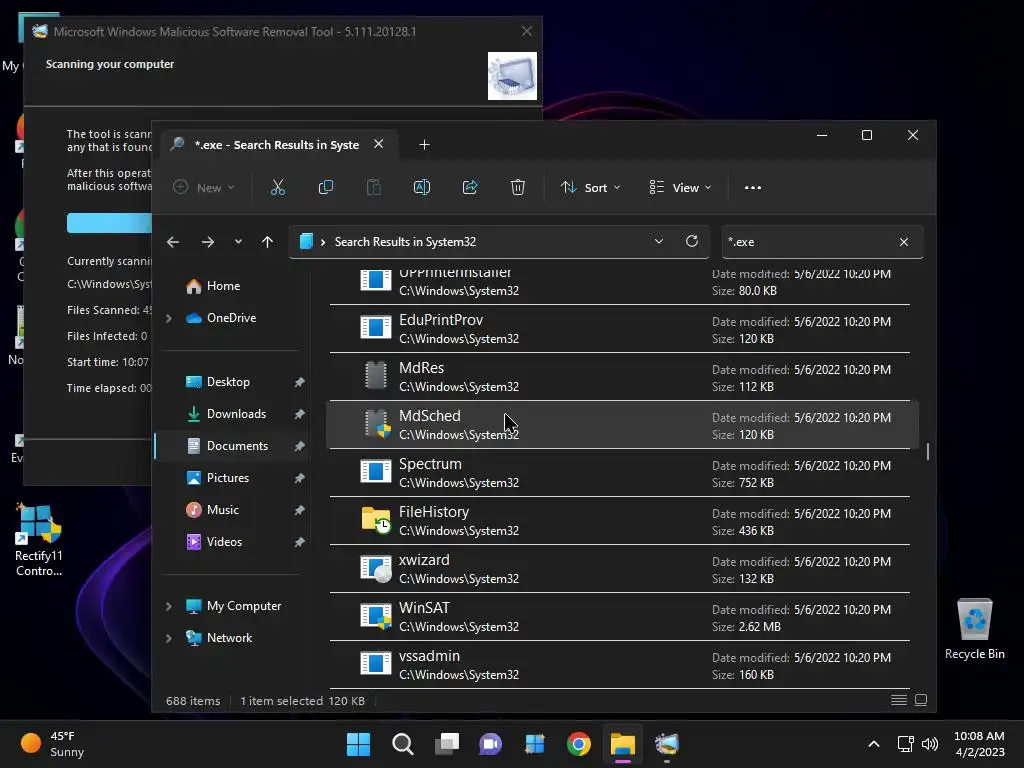Open the Windows Start button
Image resolution: width=1024 pixels, height=768 pixels.
[358, 744]
